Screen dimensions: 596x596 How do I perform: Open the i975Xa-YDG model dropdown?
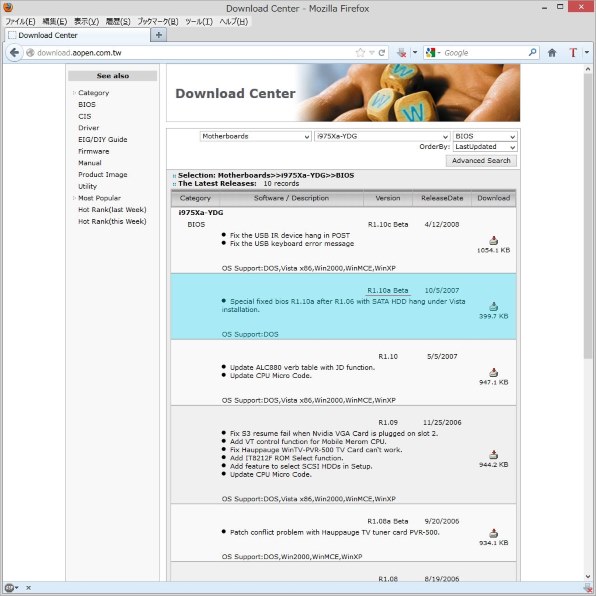[382, 136]
